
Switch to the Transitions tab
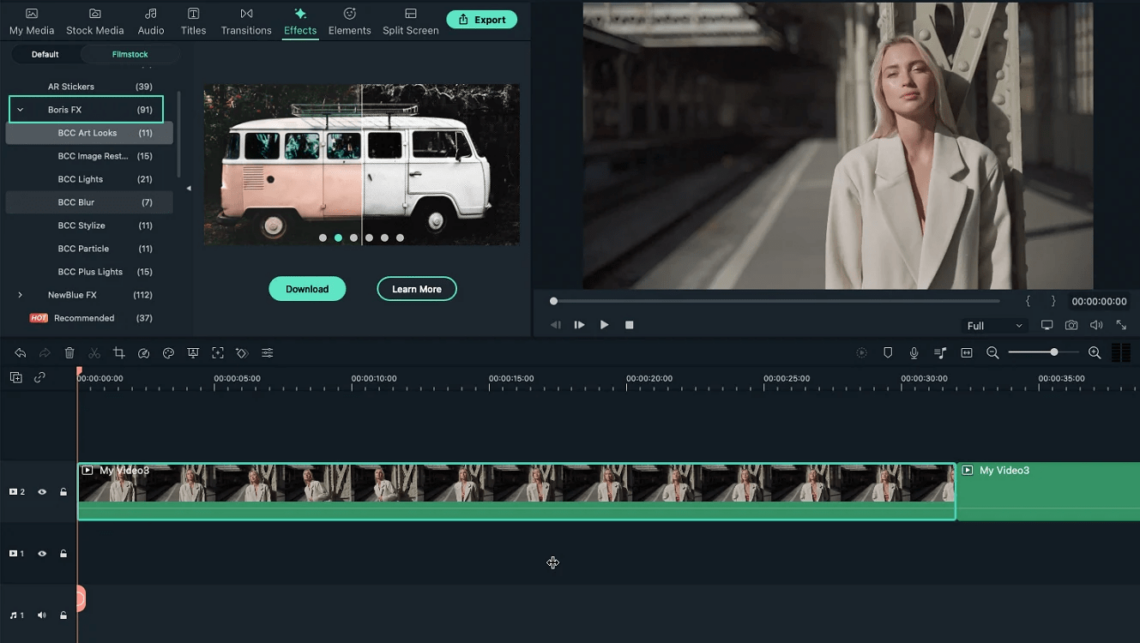click(x=246, y=20)
